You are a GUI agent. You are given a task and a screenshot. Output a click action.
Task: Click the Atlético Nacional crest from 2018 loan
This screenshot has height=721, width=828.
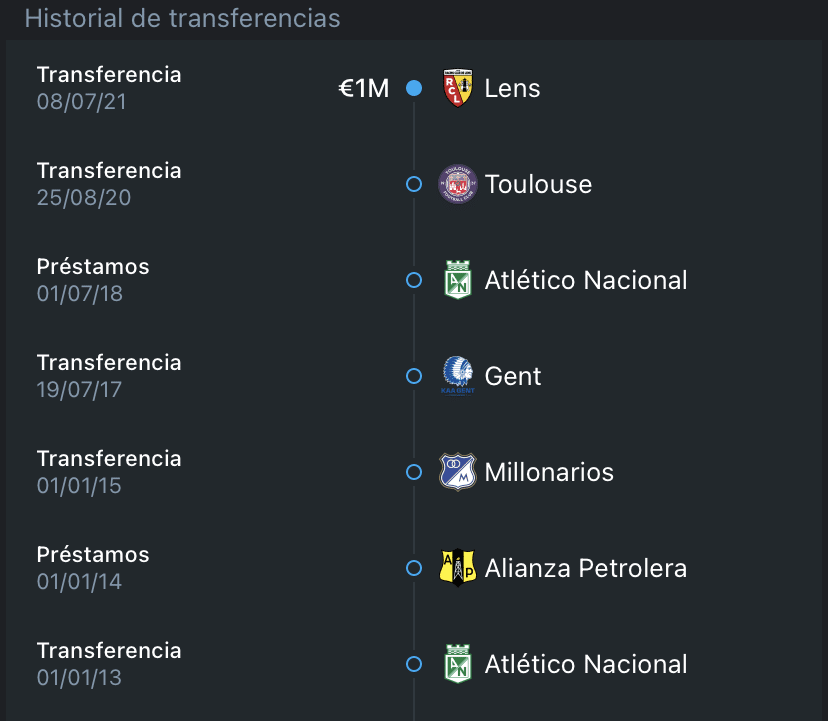point(457,280)
